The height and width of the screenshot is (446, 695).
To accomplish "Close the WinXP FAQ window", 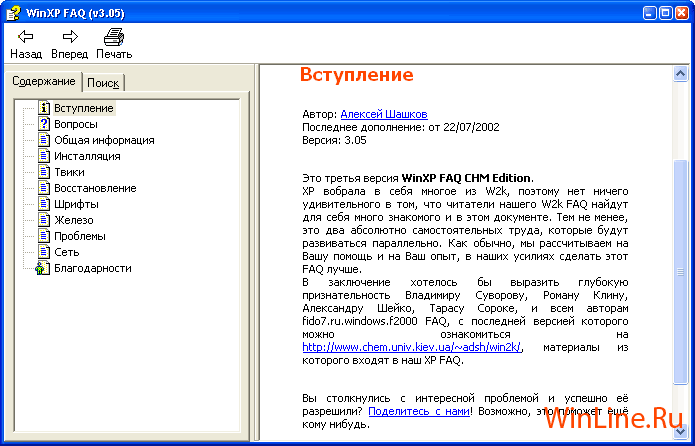I will (682, 12).
